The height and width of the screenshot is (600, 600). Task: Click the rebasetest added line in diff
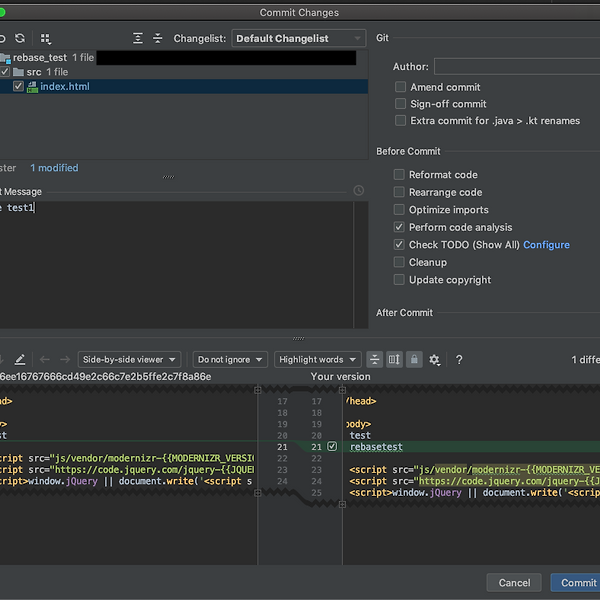[x=376, y=447]
